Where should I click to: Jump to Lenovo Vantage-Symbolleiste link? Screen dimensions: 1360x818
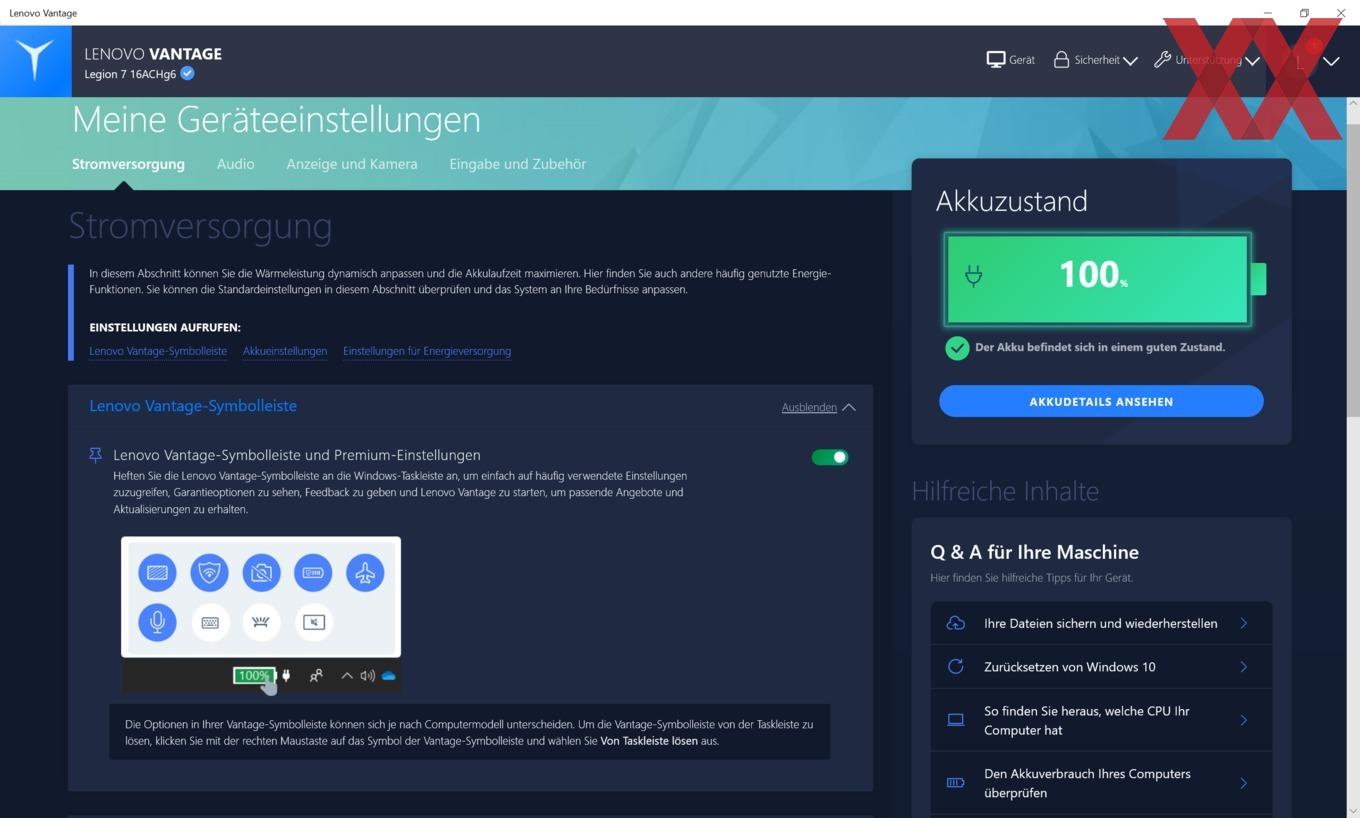[x=158, y=351]
